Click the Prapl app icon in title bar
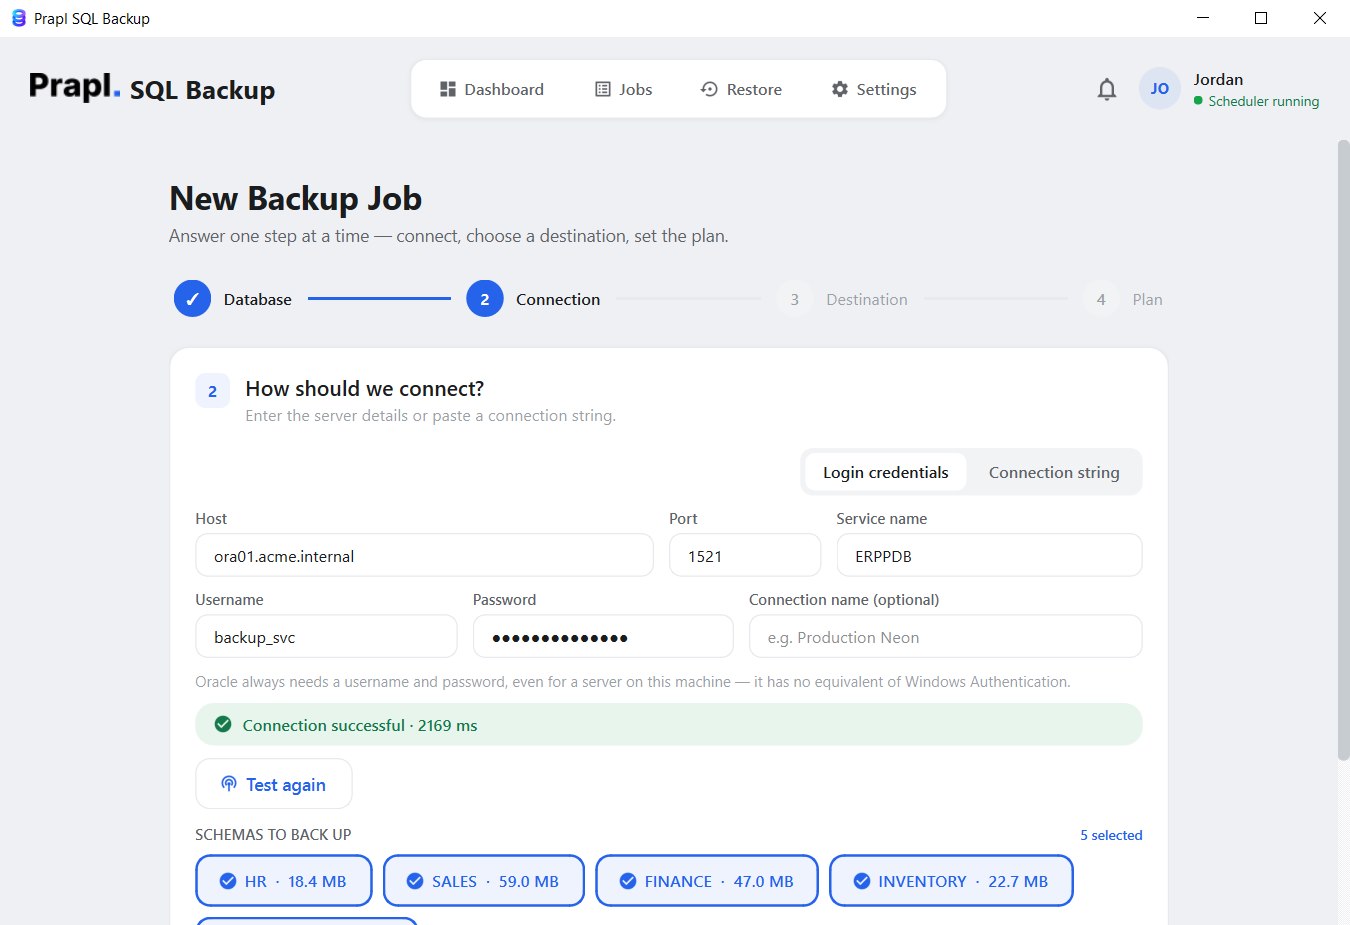Image resolution: width=1350 pixels, height=925 pixels. 18,18
